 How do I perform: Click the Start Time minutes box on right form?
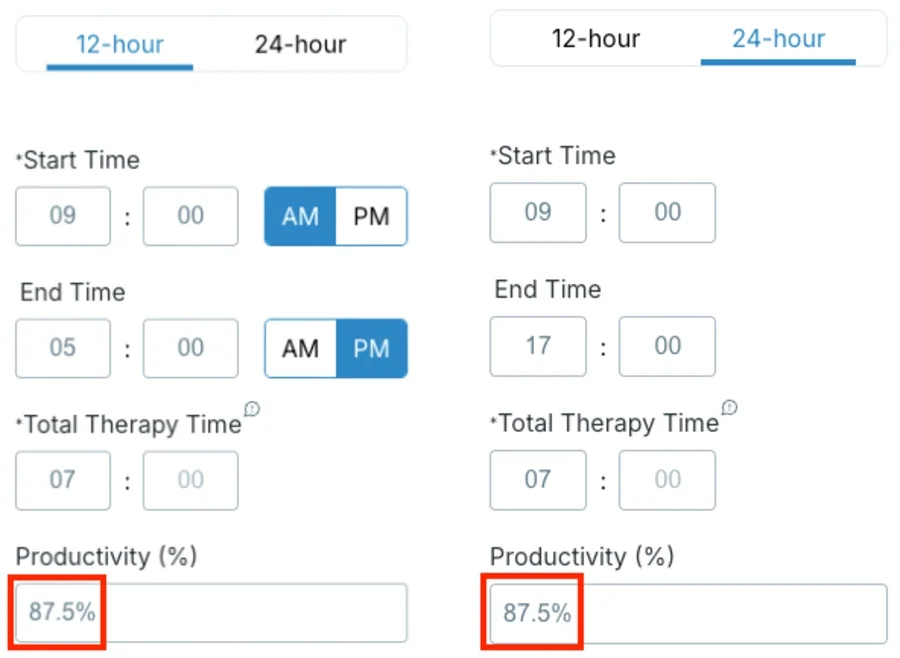667,213
